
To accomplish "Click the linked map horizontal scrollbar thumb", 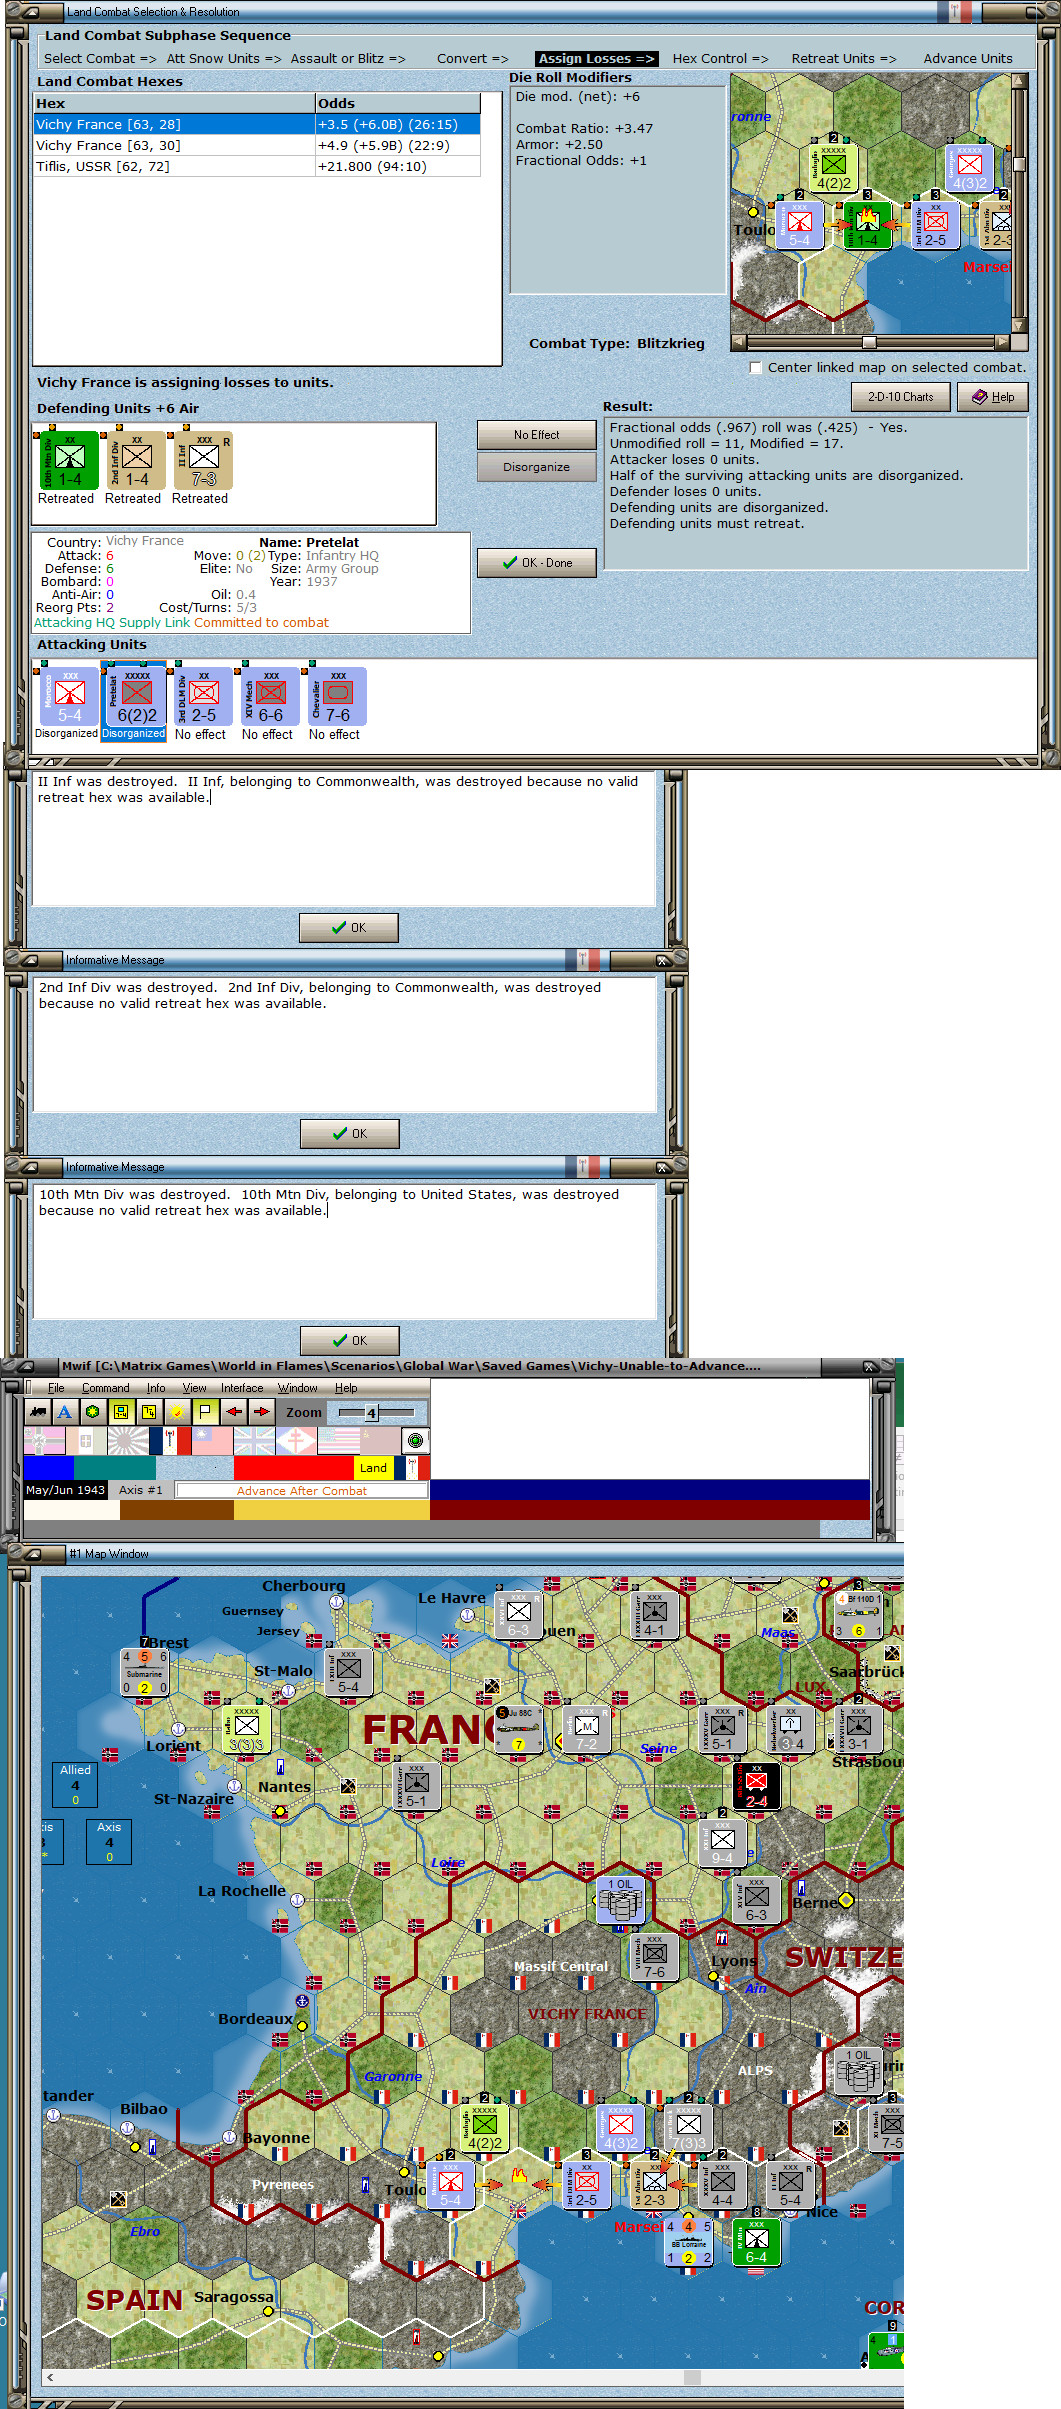I will [x=869, y=342].
